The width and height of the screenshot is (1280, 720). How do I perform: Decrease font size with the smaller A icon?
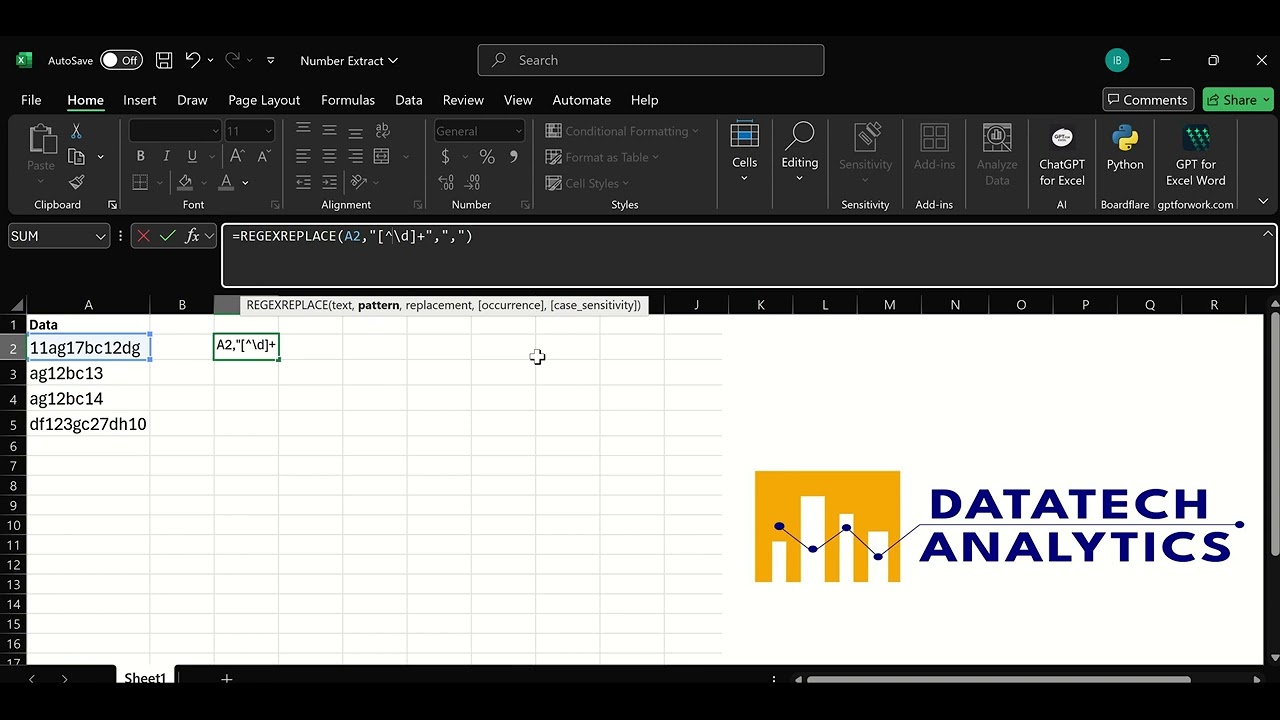263,157
